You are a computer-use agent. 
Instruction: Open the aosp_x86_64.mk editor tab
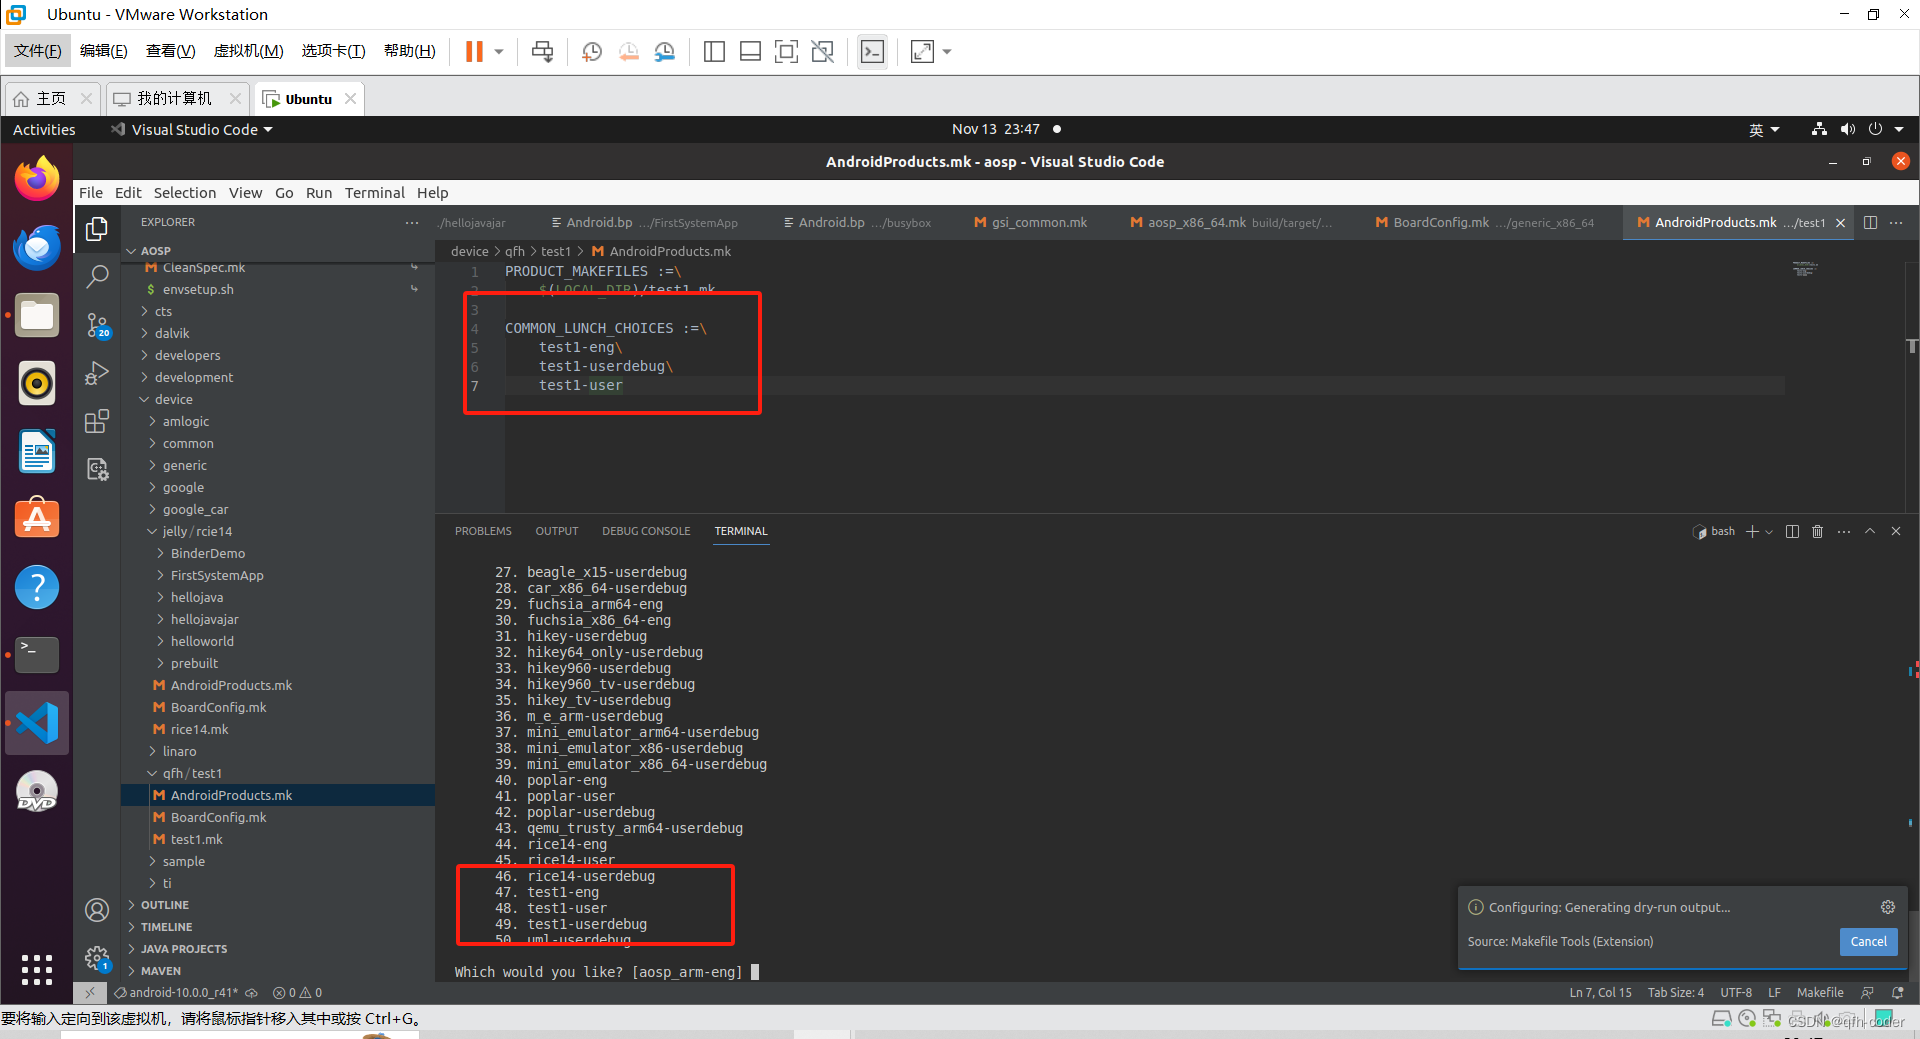(1230, 223)
